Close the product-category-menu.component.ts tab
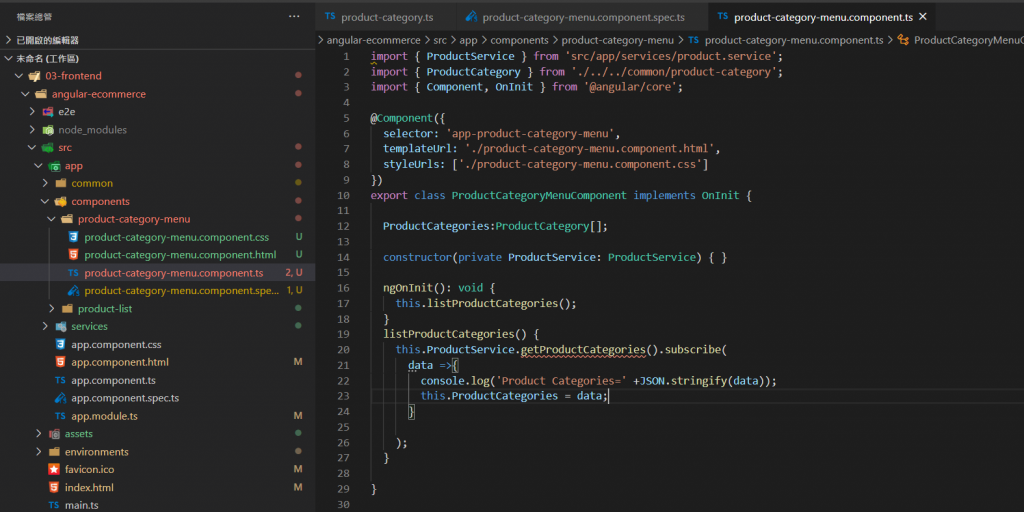Image resolution: width=1024 pixels, height=512 pixels. coord(923,16)
